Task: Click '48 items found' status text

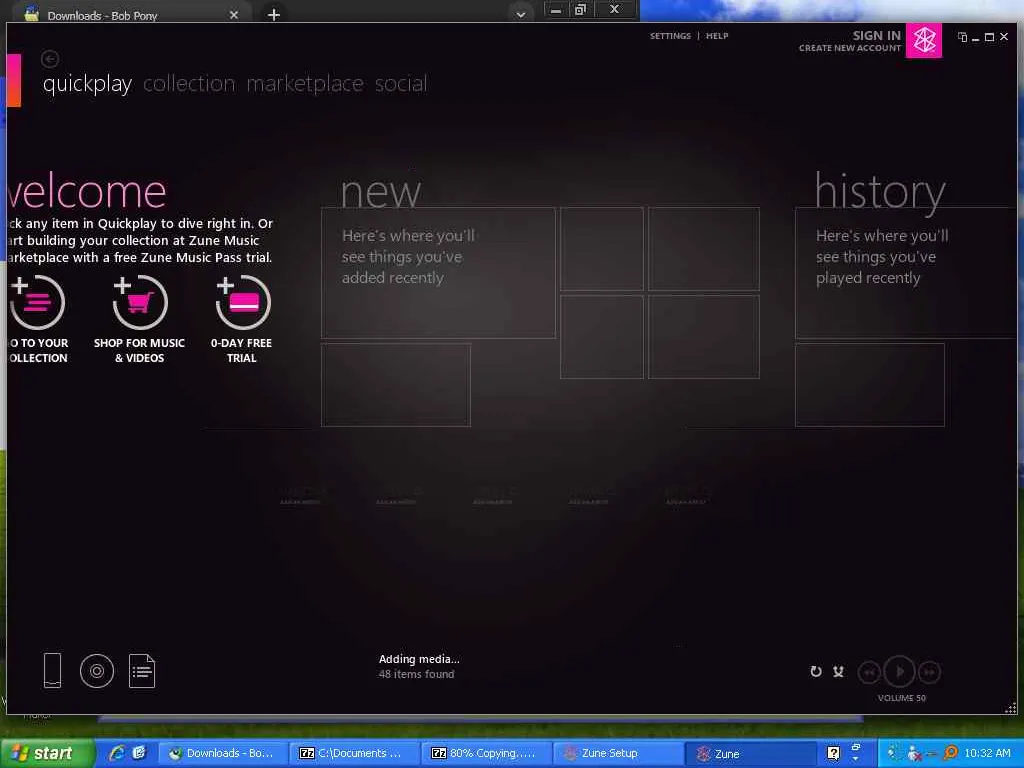Action: [416, 674]
